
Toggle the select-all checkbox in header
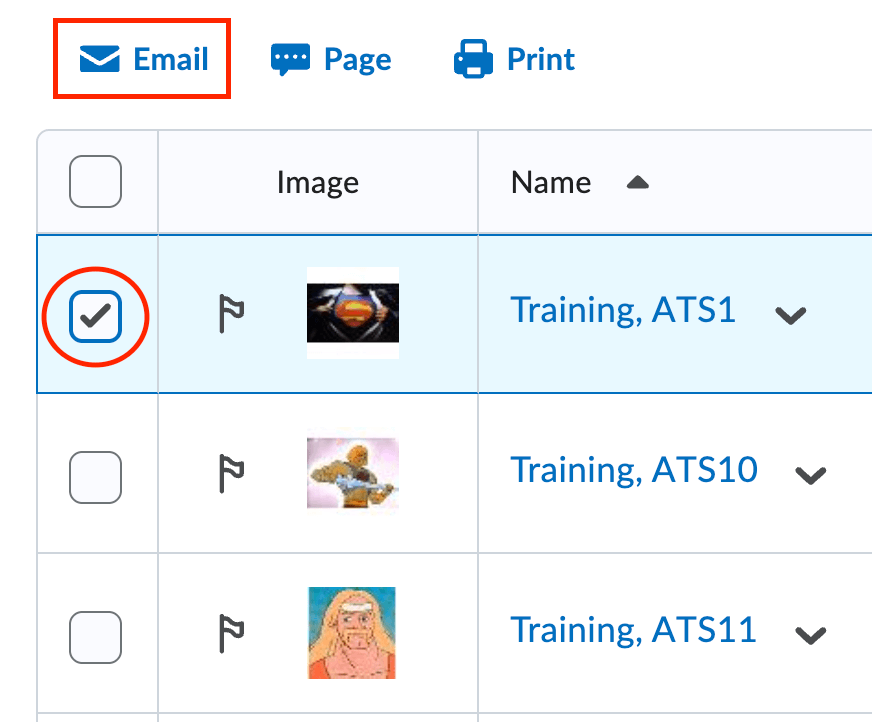[96, 182]
